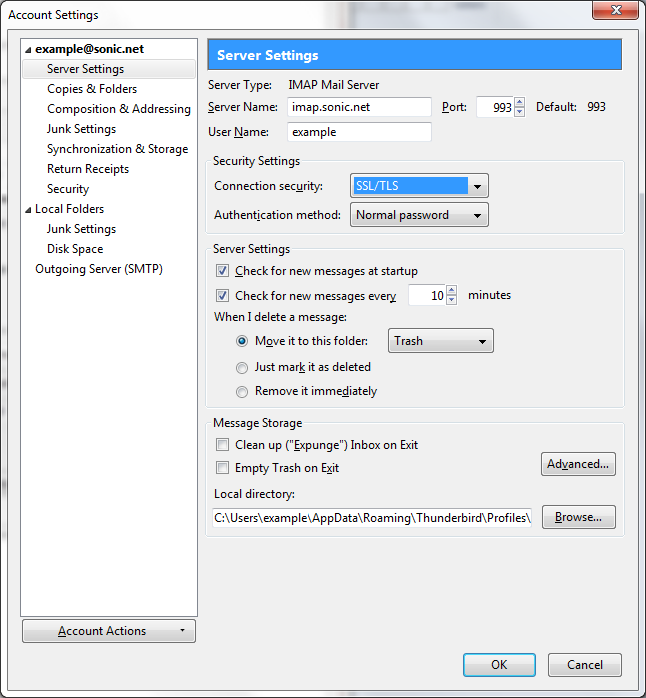Toggle Check for new messages at startup
This screenshot has height=698, width=646.
point(223,271)
